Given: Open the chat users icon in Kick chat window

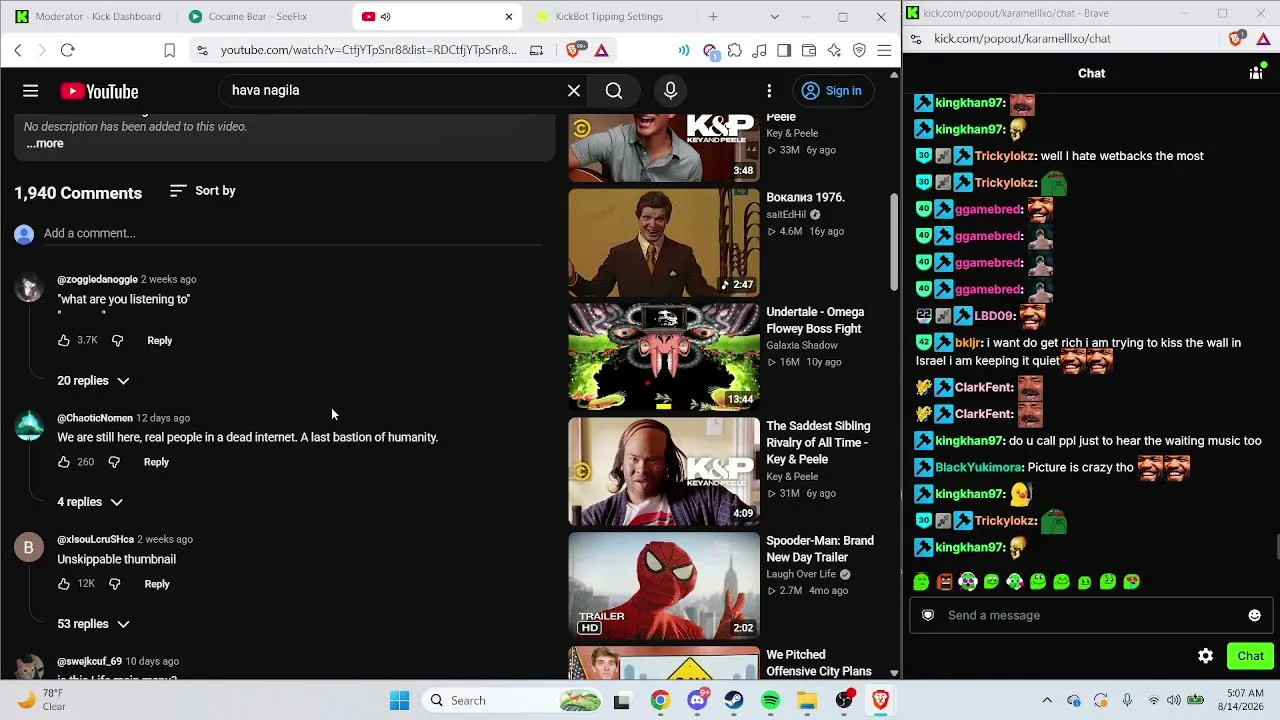Looking at the screenshot, I should pos(1257,73).
